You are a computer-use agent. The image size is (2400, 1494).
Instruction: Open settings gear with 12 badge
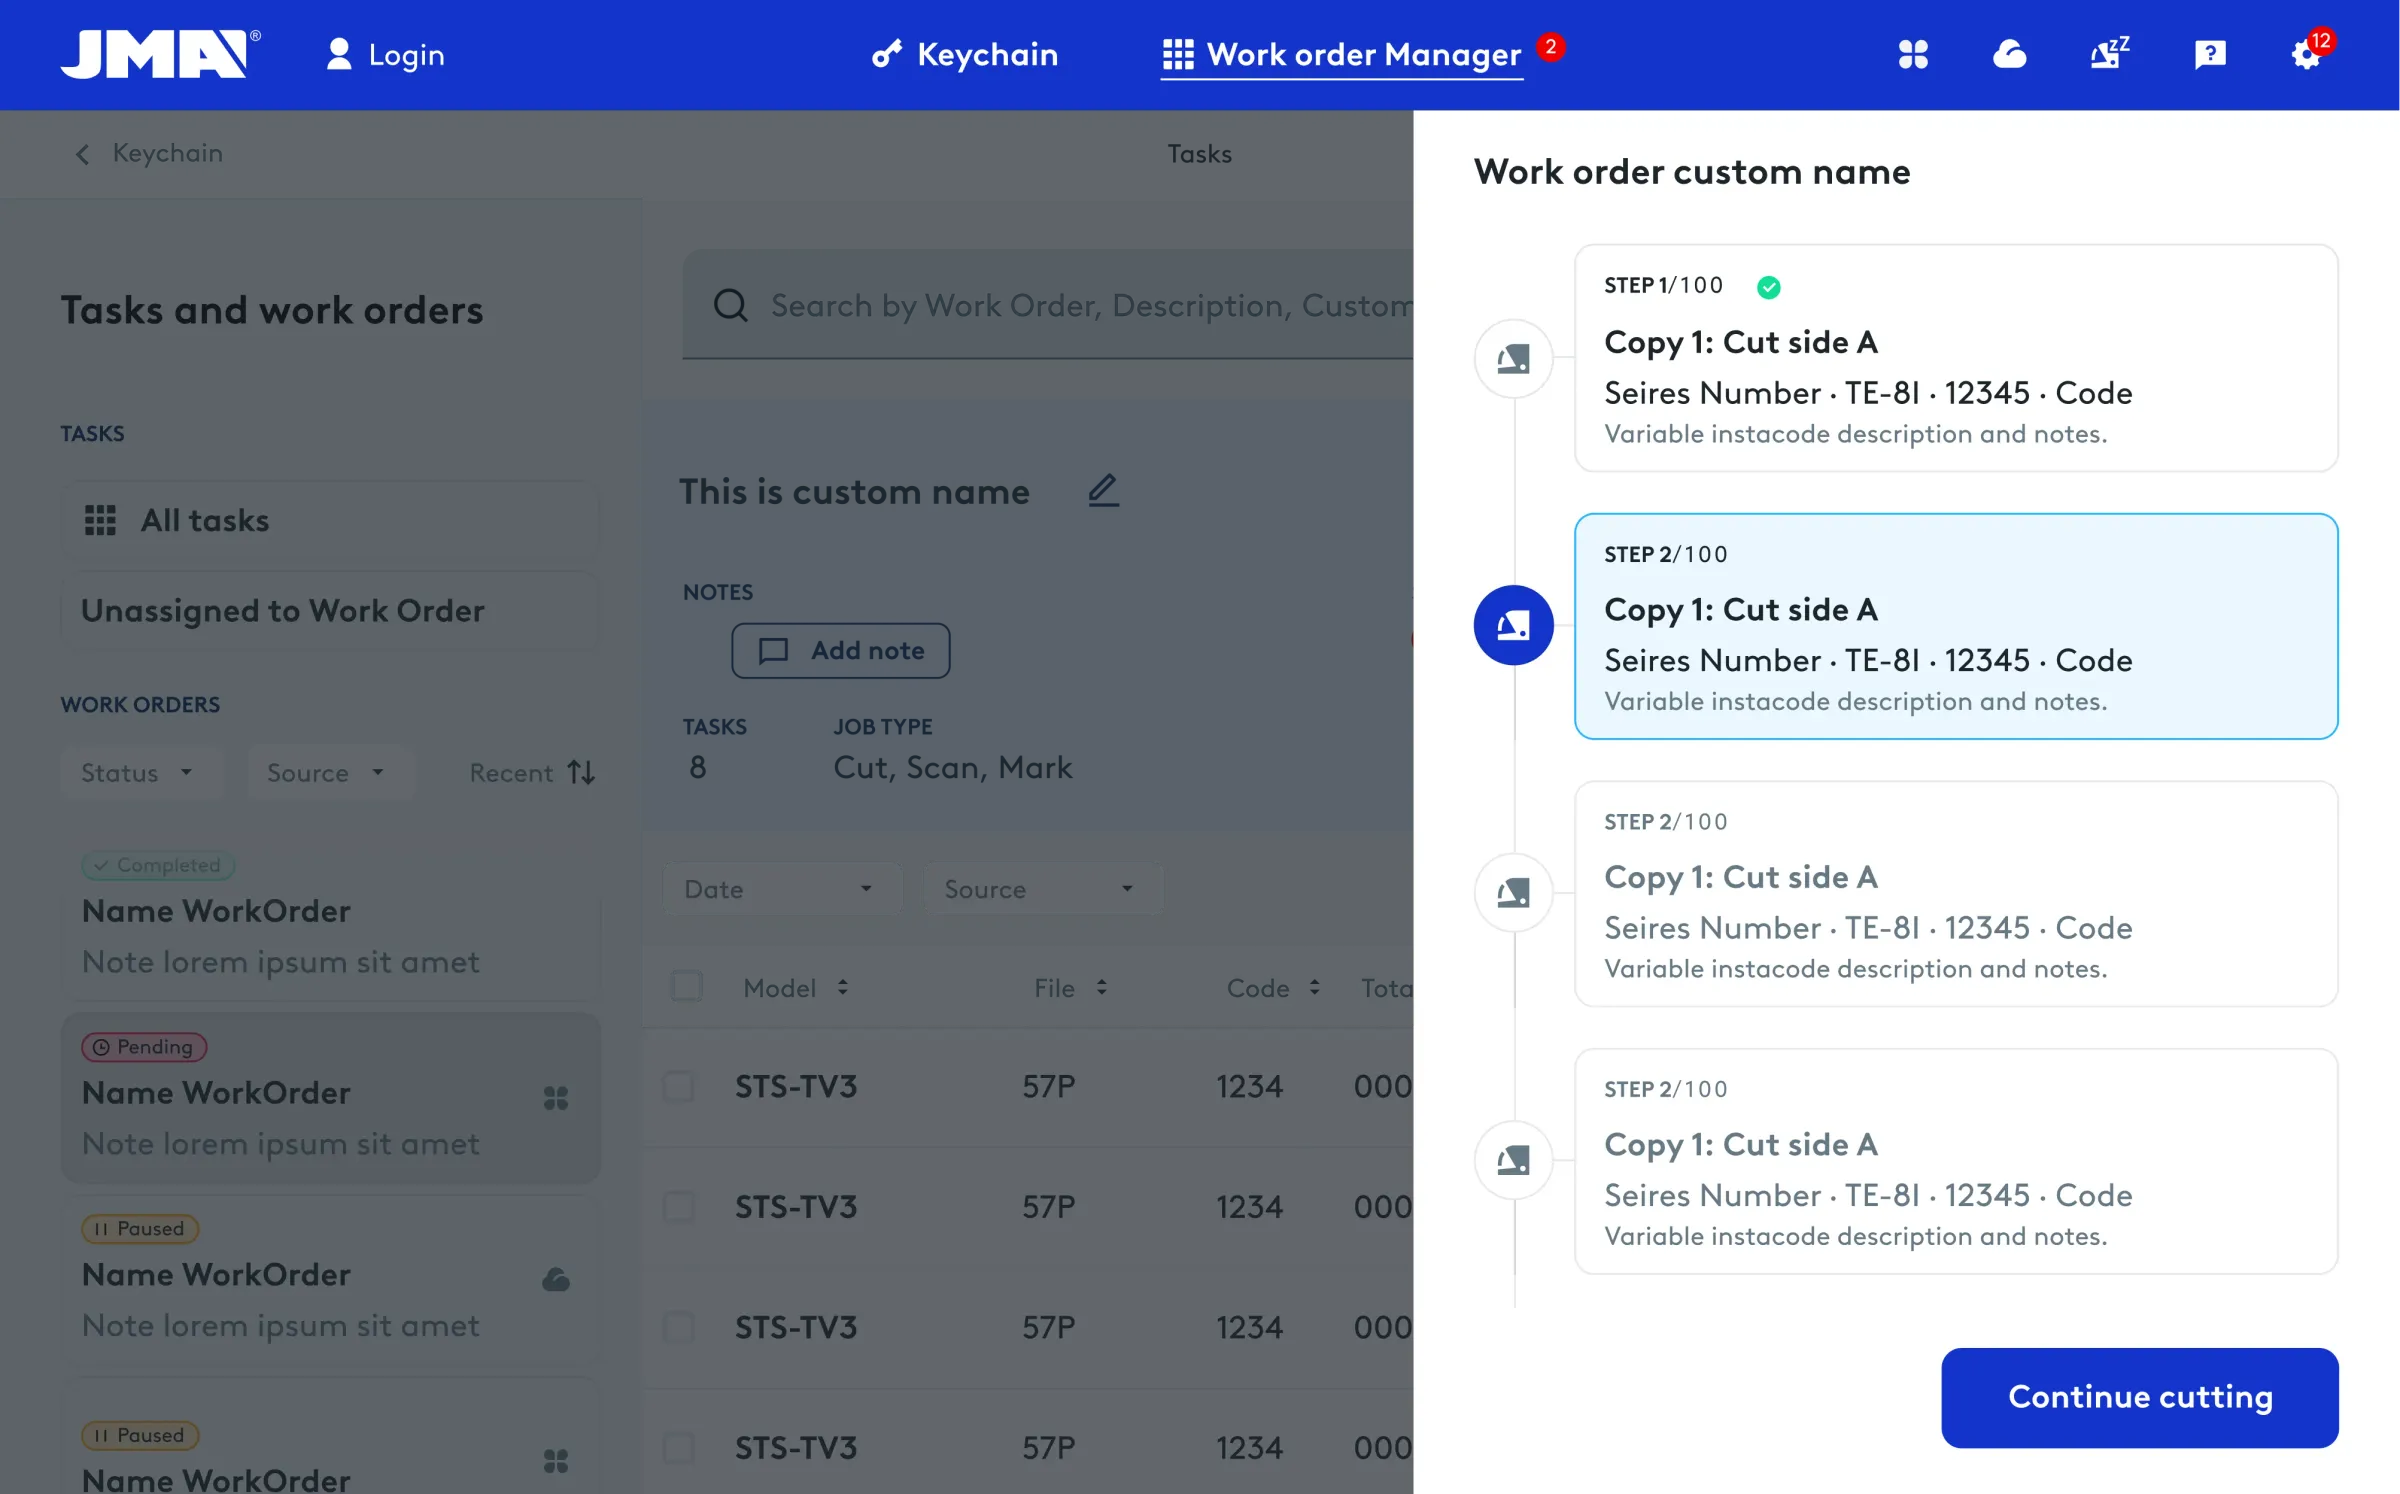(2306, 54)
